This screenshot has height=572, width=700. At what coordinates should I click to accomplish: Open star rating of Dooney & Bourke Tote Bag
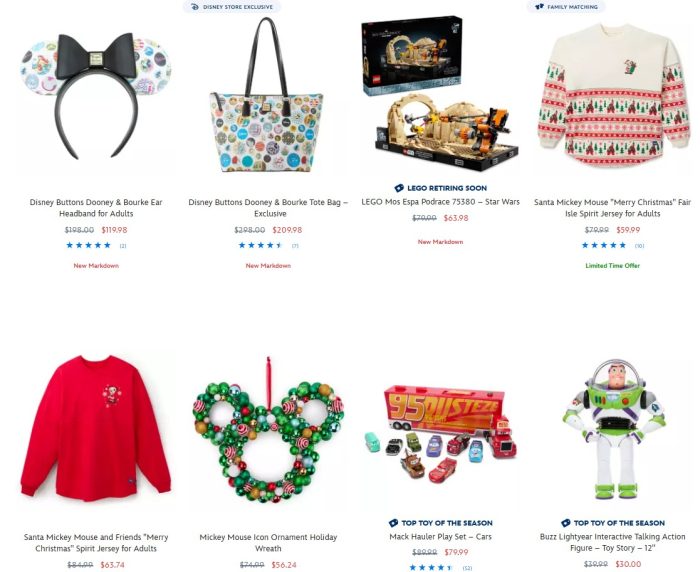point(261,245)
